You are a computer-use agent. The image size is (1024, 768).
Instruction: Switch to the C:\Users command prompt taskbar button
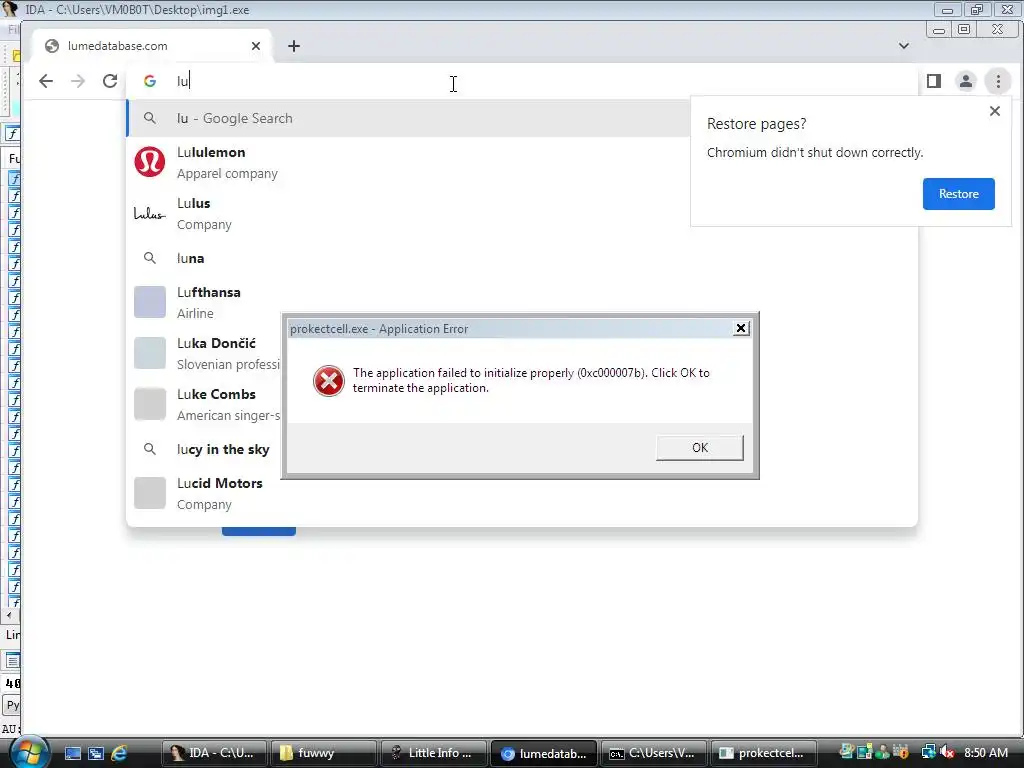tap(654, 753)
